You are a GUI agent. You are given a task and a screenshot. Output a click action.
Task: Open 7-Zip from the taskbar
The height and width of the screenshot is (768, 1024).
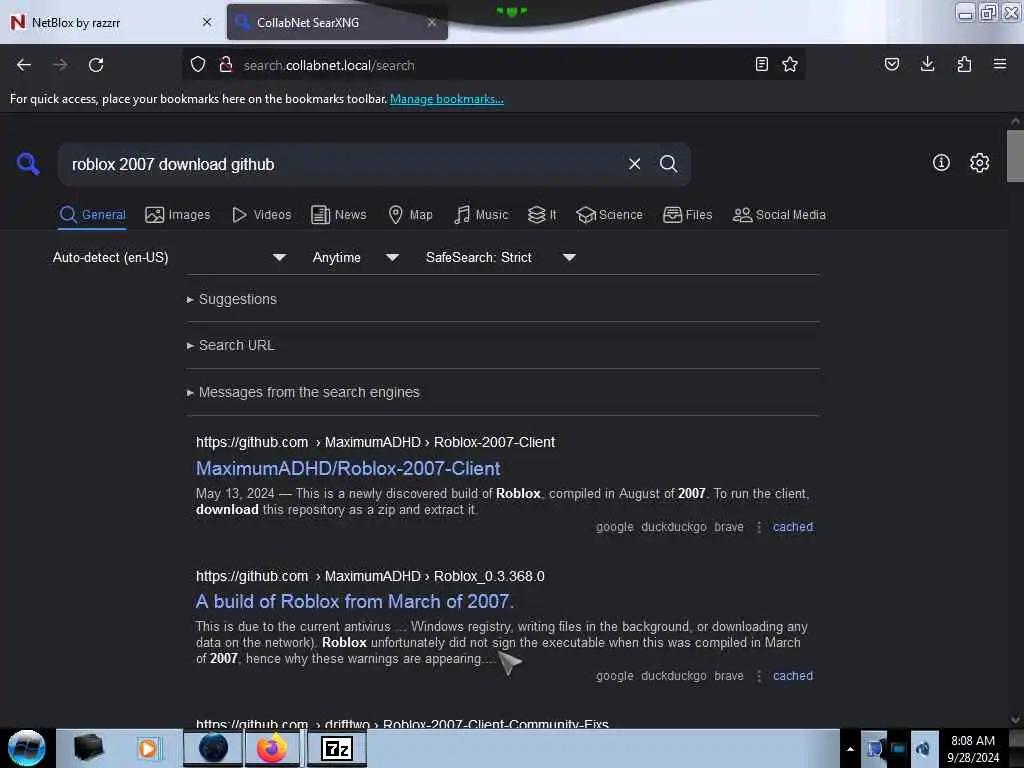pos(337,748)
